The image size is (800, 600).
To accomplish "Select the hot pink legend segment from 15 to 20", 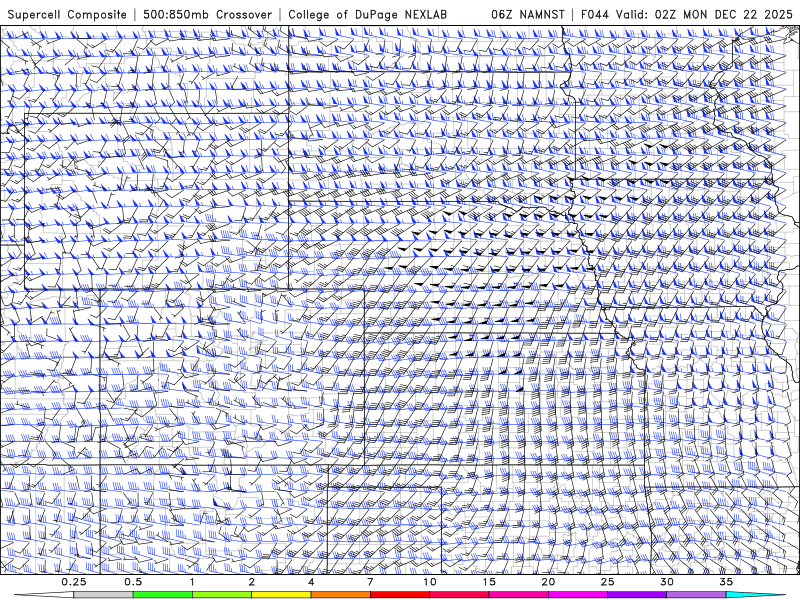I will coord(518,595).
